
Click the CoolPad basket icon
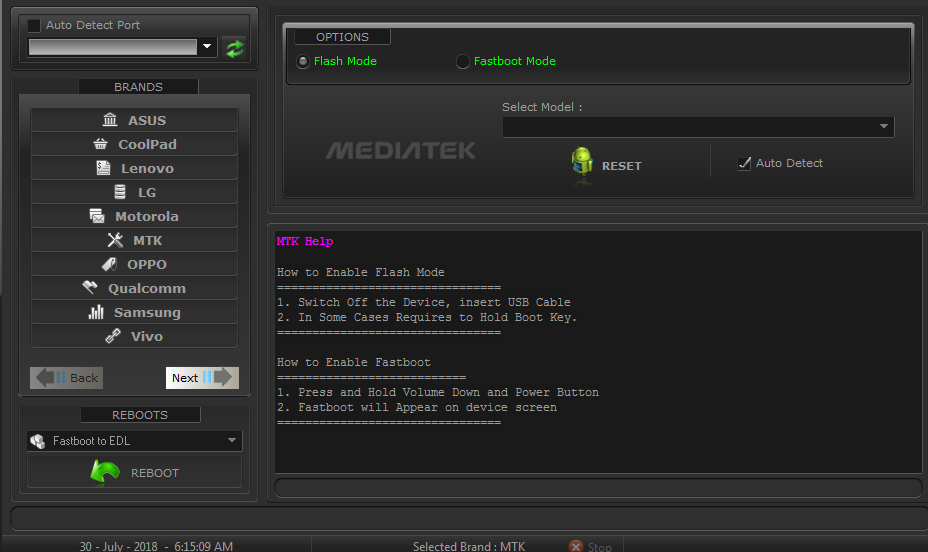[x=101, y=144]
